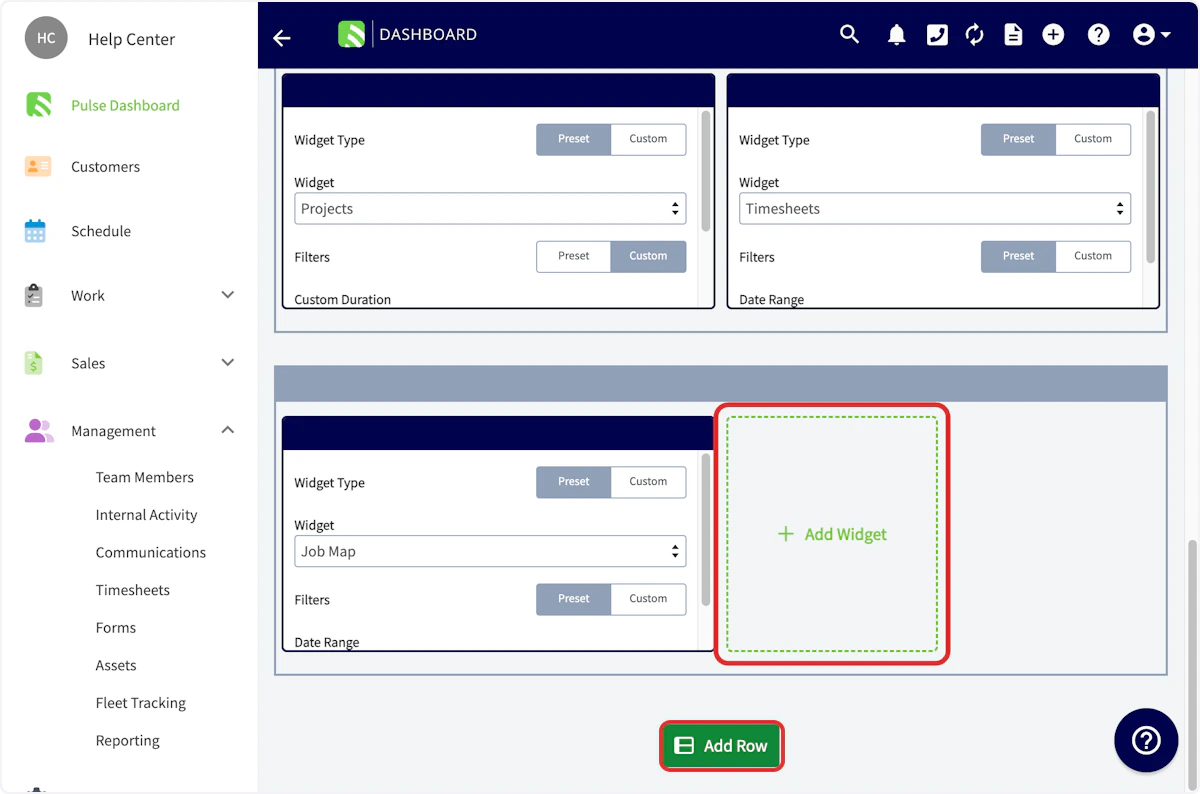Select Custom filters for Timesheets widget
The image size is (1200, 794).
coord(1093,256)
